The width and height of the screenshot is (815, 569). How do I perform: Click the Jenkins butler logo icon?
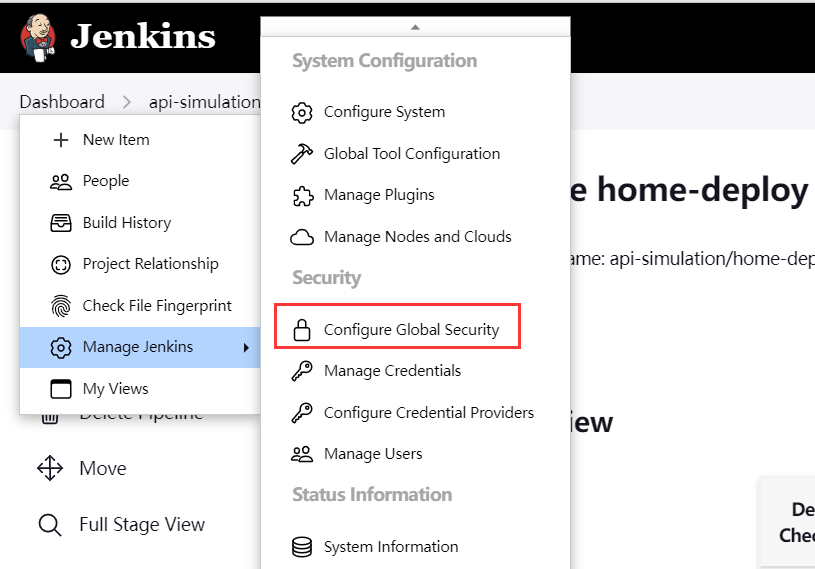coord(37,37)
